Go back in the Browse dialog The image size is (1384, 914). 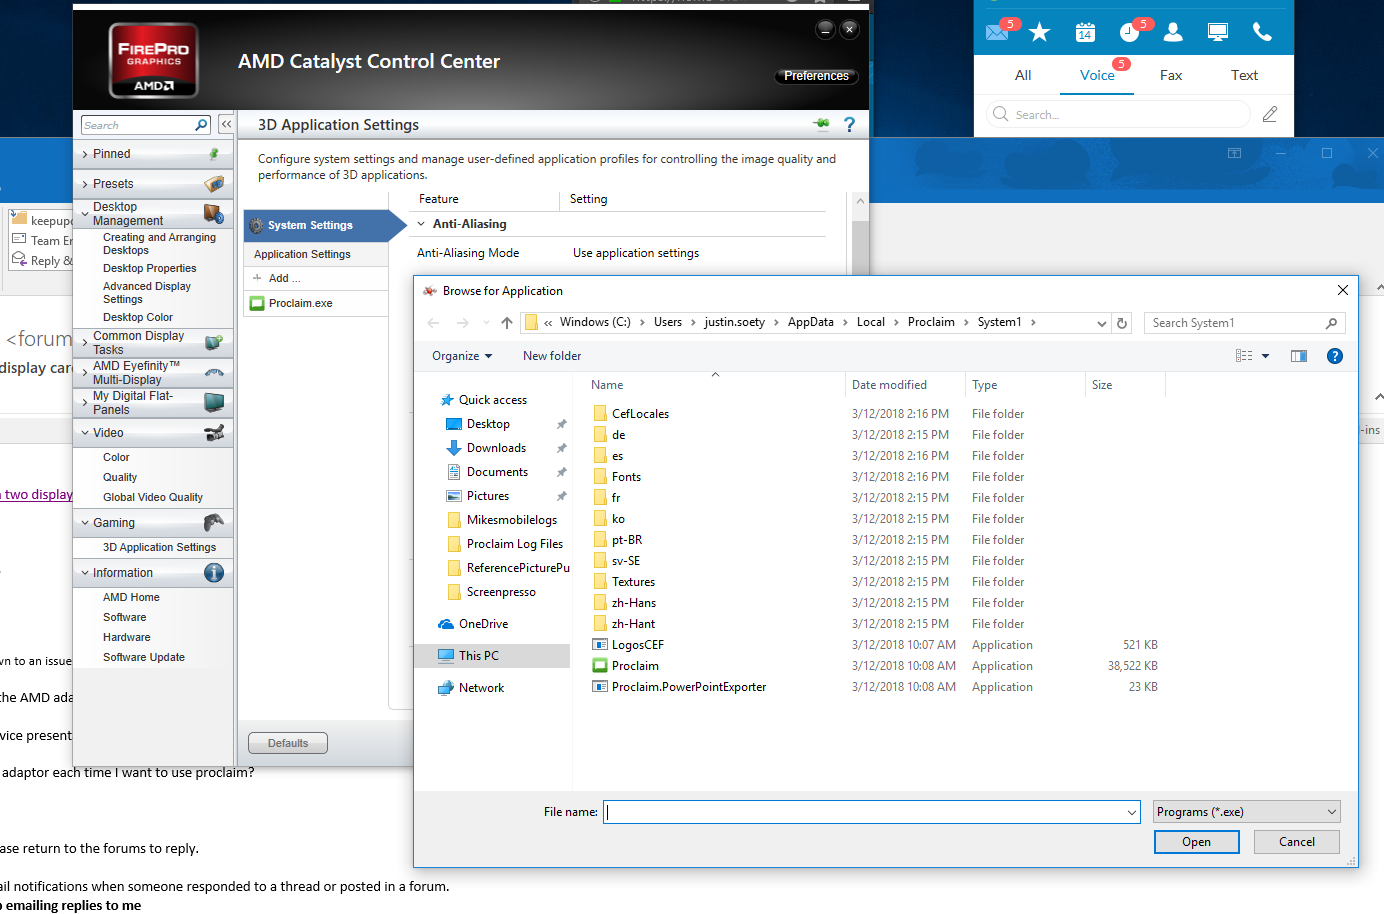433,323
